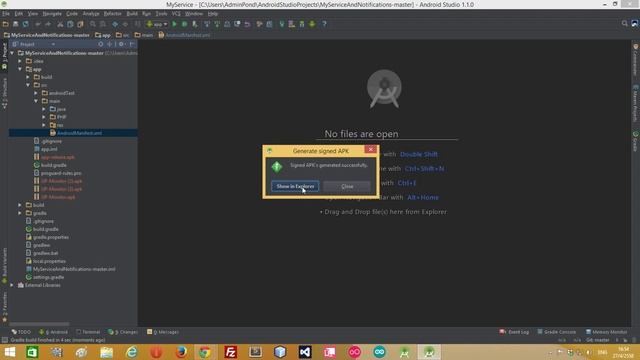The height and width of the screenshot is (360, 640).
Task: Open the Maven Projects side tab
Action: click(636, 103)
